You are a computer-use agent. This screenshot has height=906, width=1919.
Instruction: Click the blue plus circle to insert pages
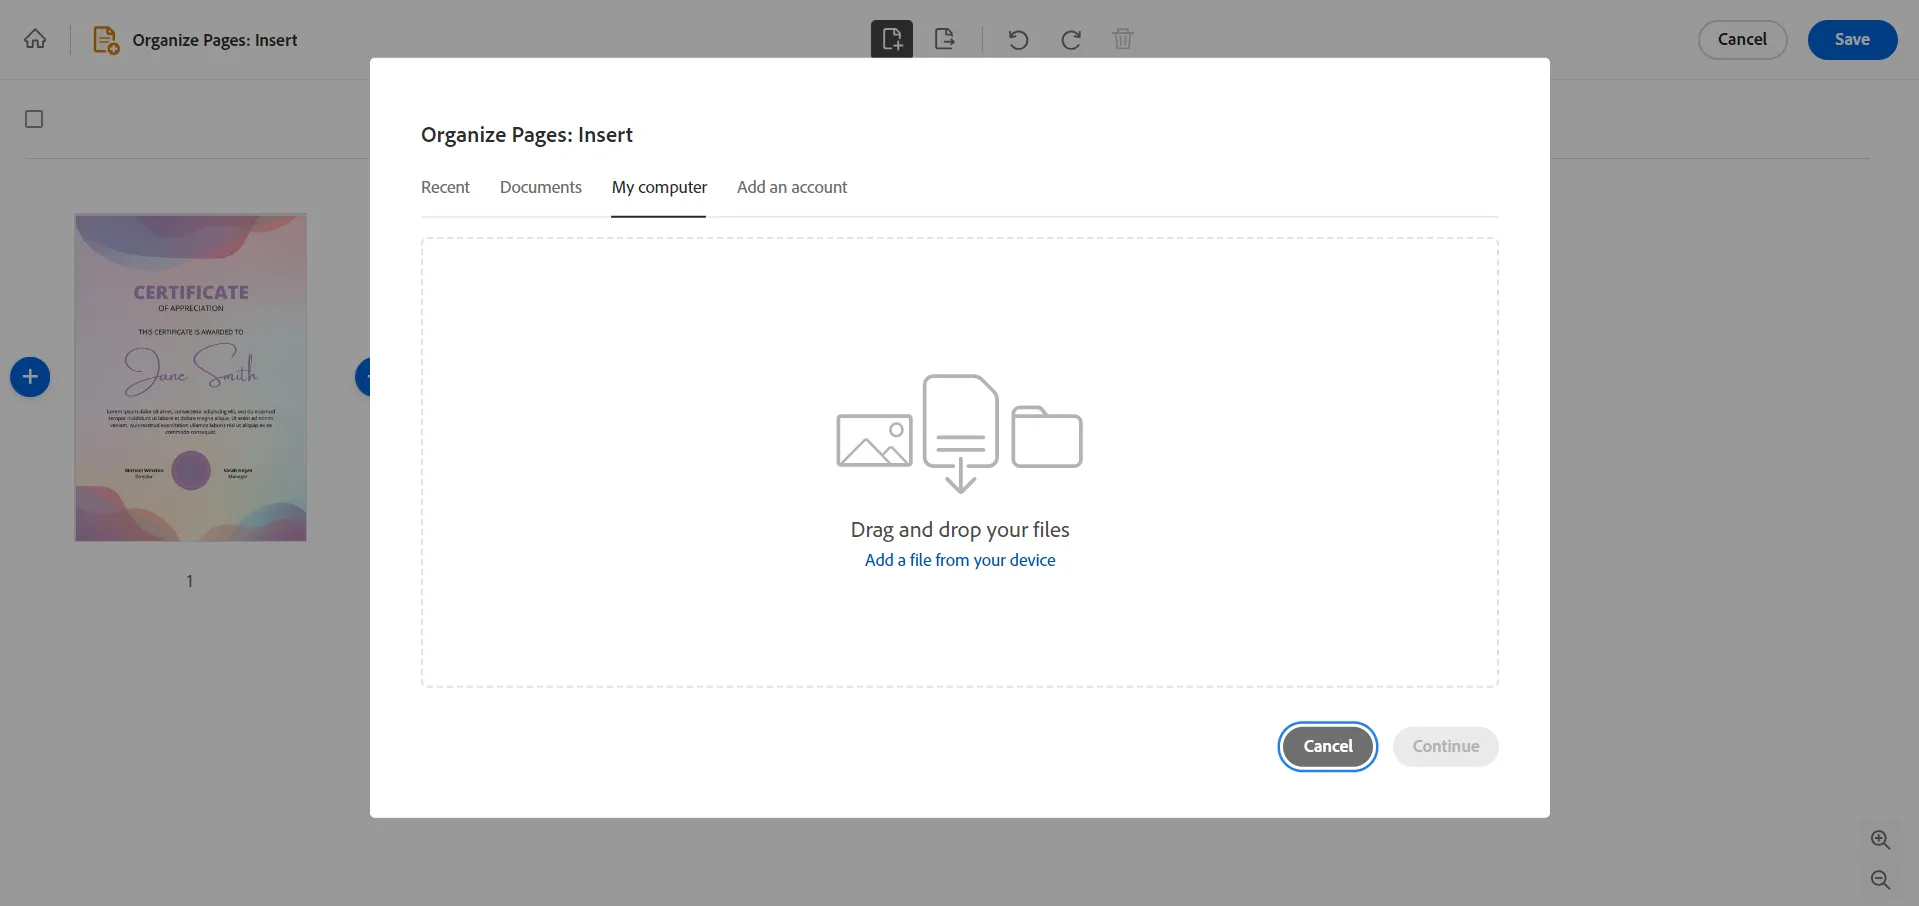(29, 377)
